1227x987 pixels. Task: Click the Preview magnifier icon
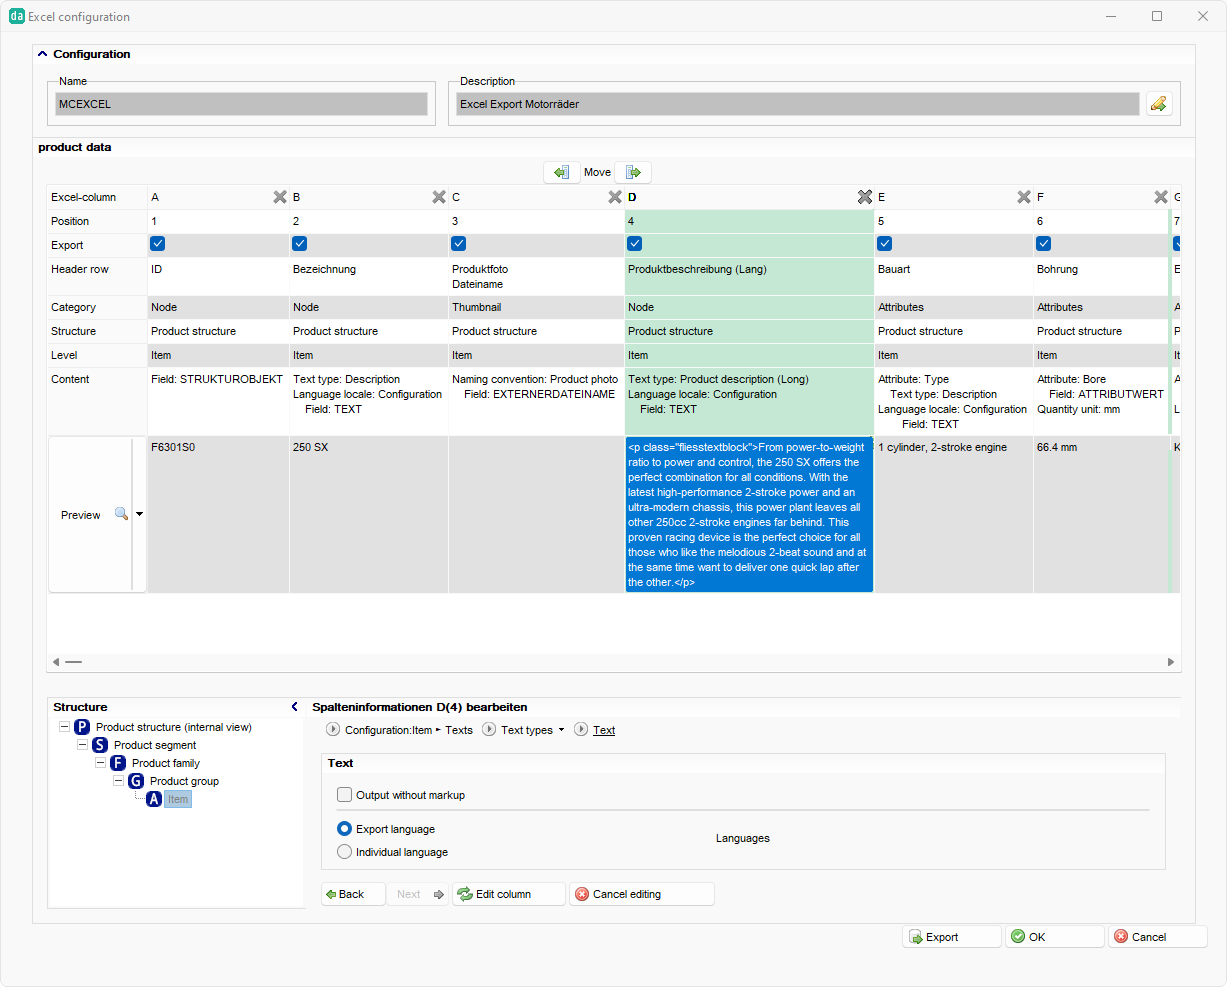coord(121,514)
